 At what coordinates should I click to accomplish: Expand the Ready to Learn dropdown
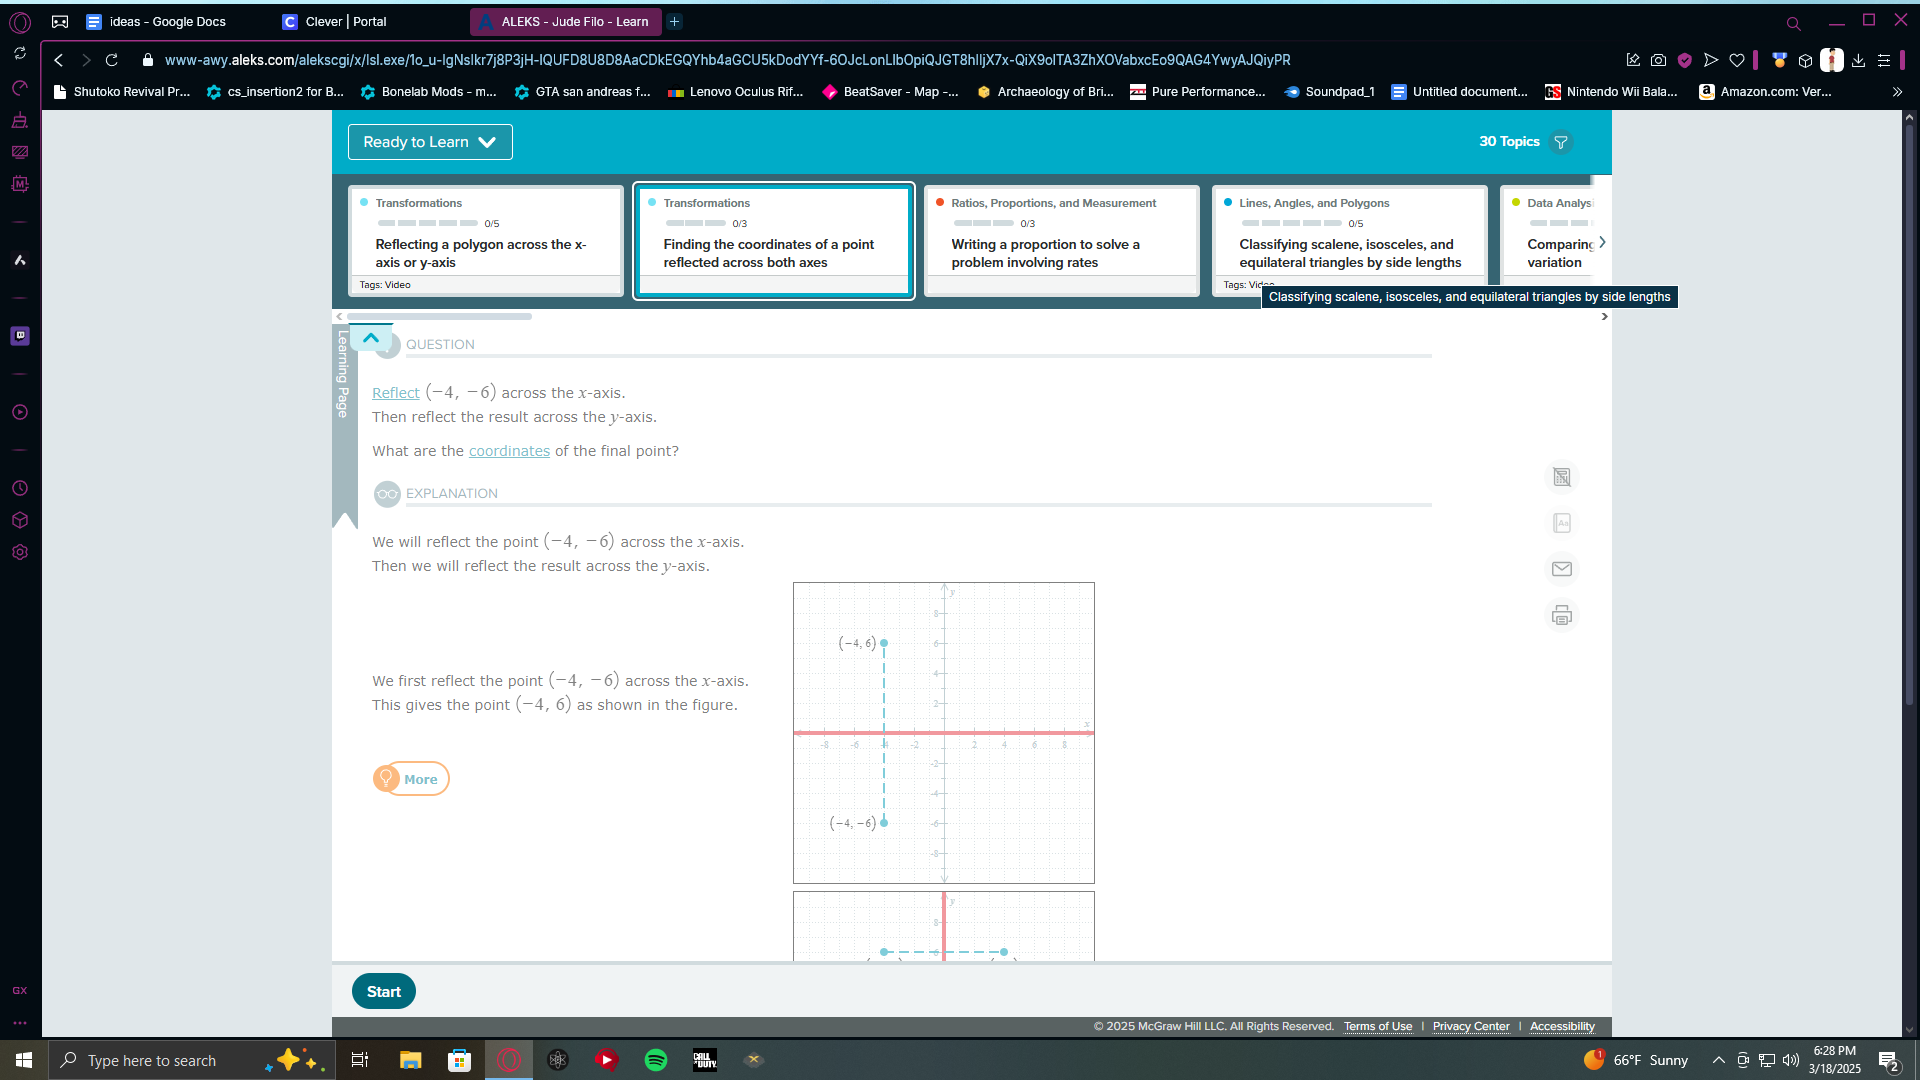click(430, 142)
